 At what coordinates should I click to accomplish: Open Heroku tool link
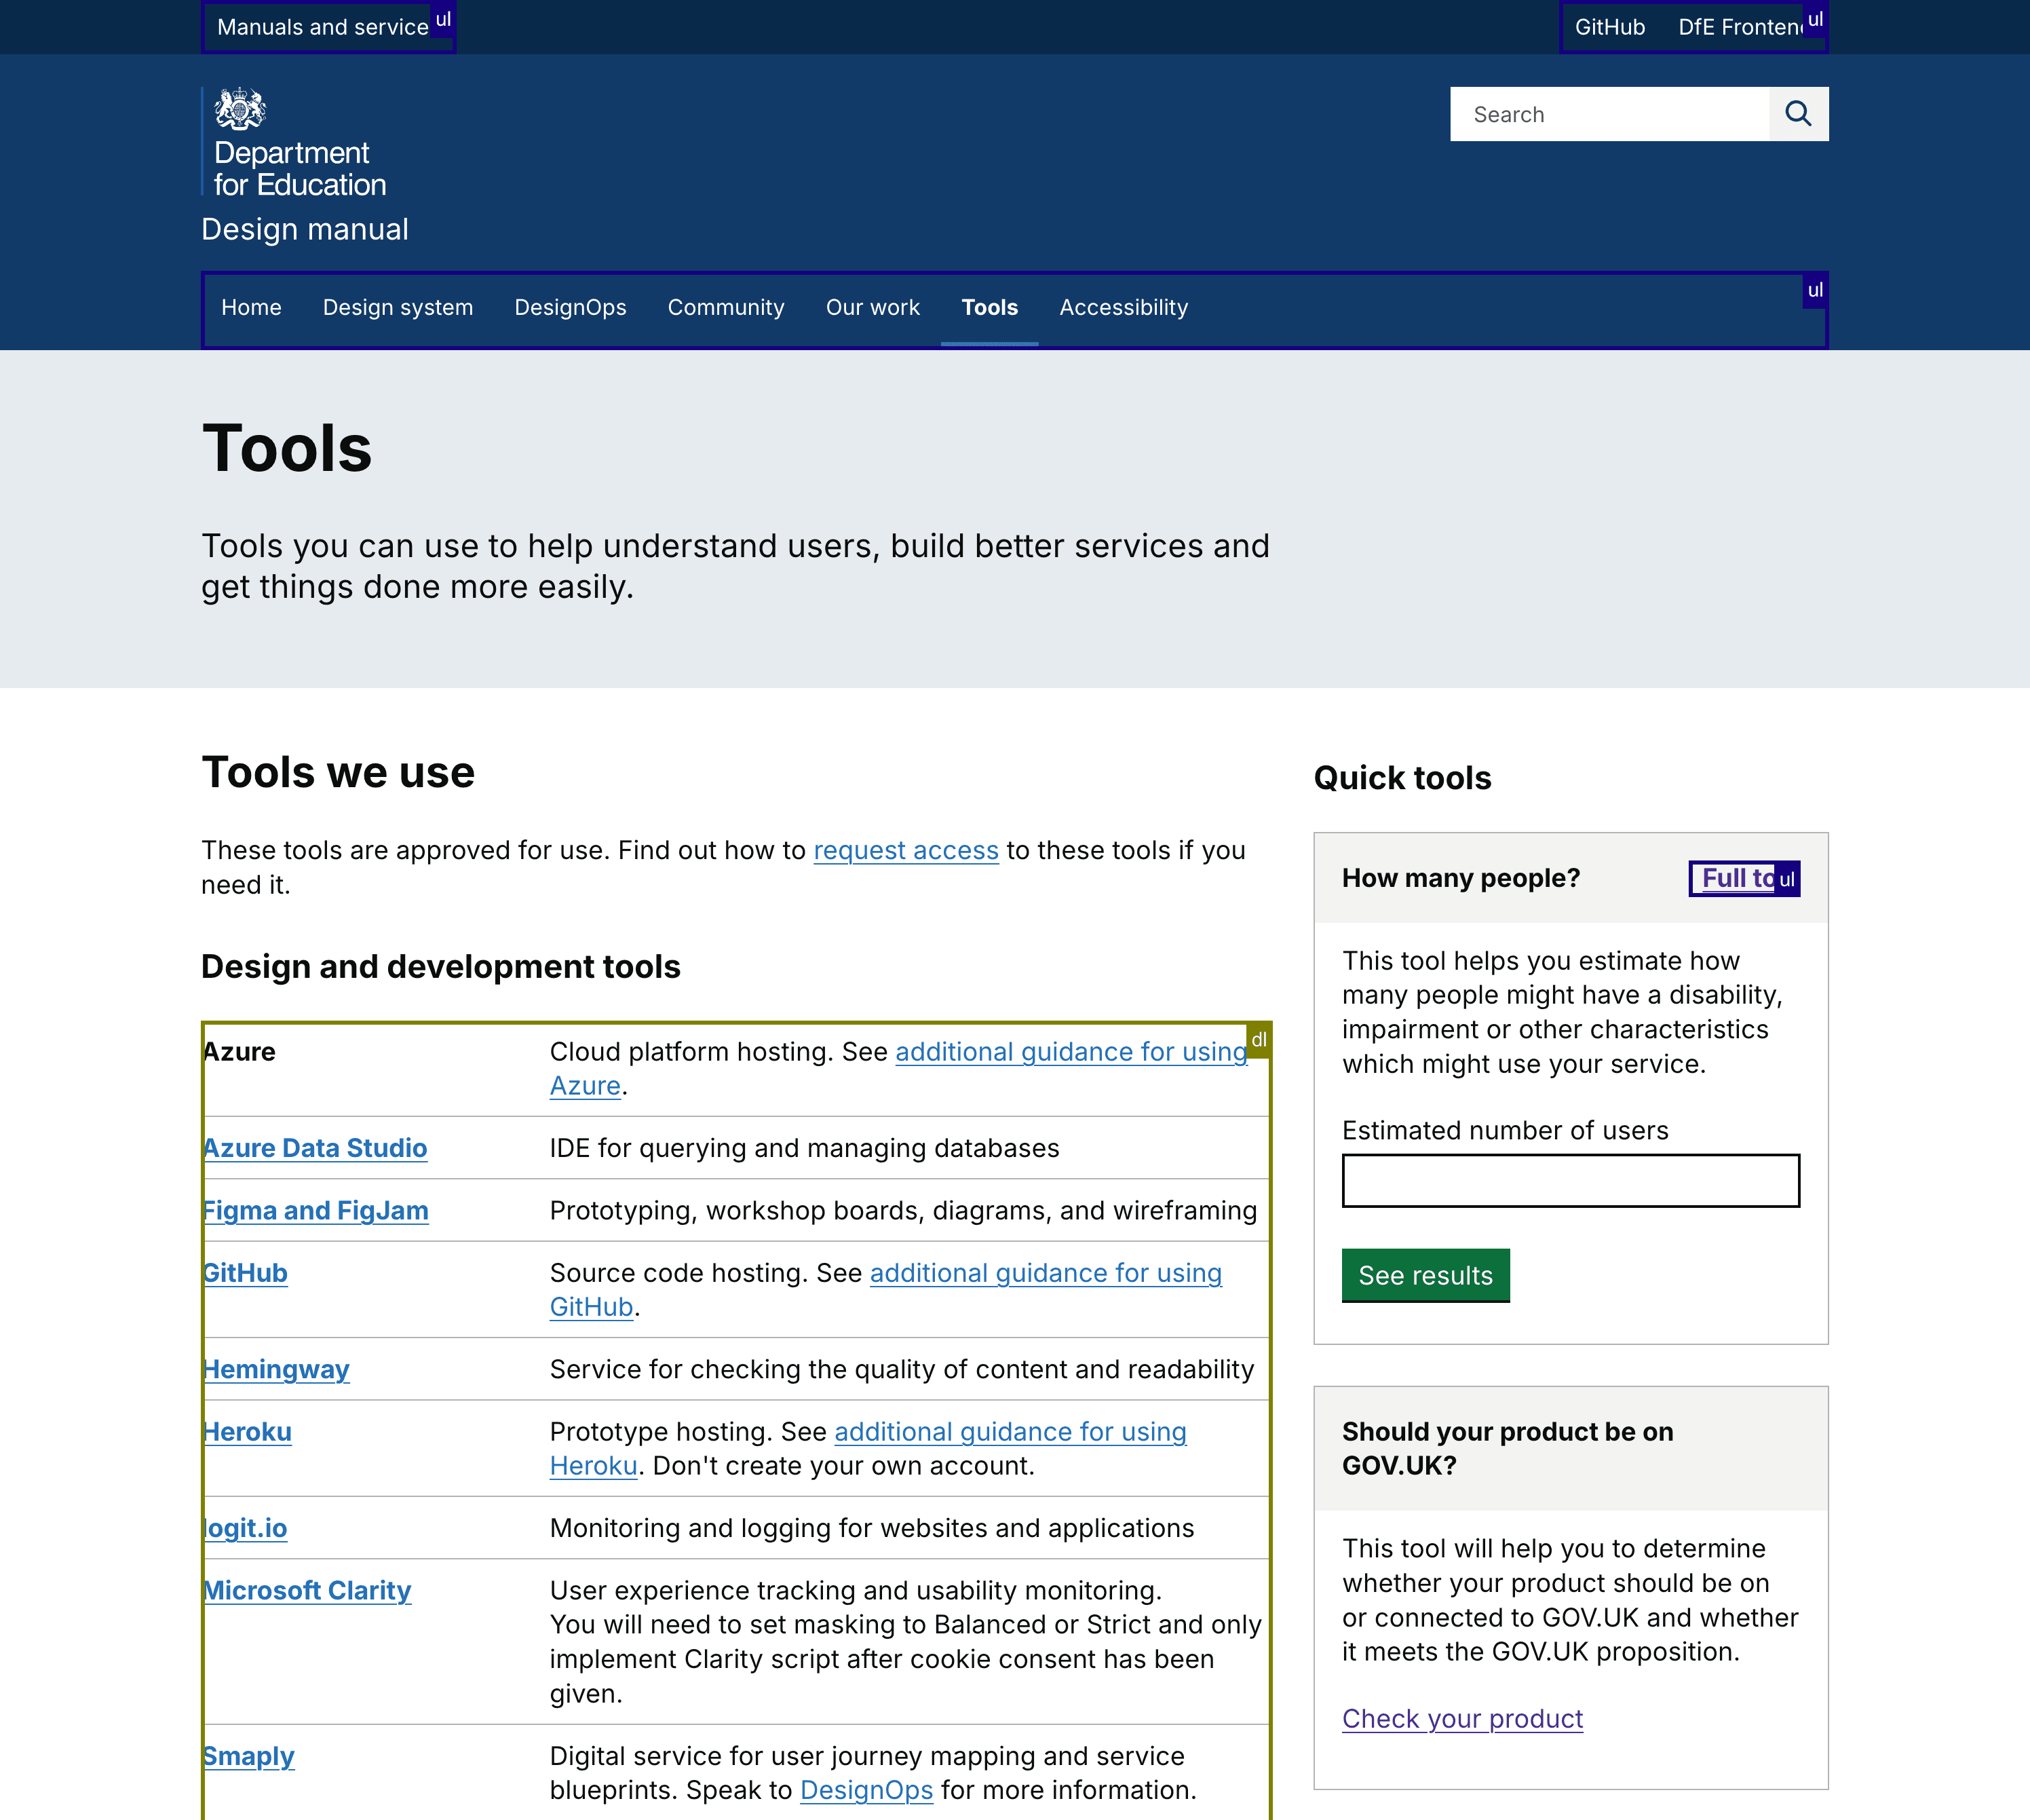[x=246, y=1432]
